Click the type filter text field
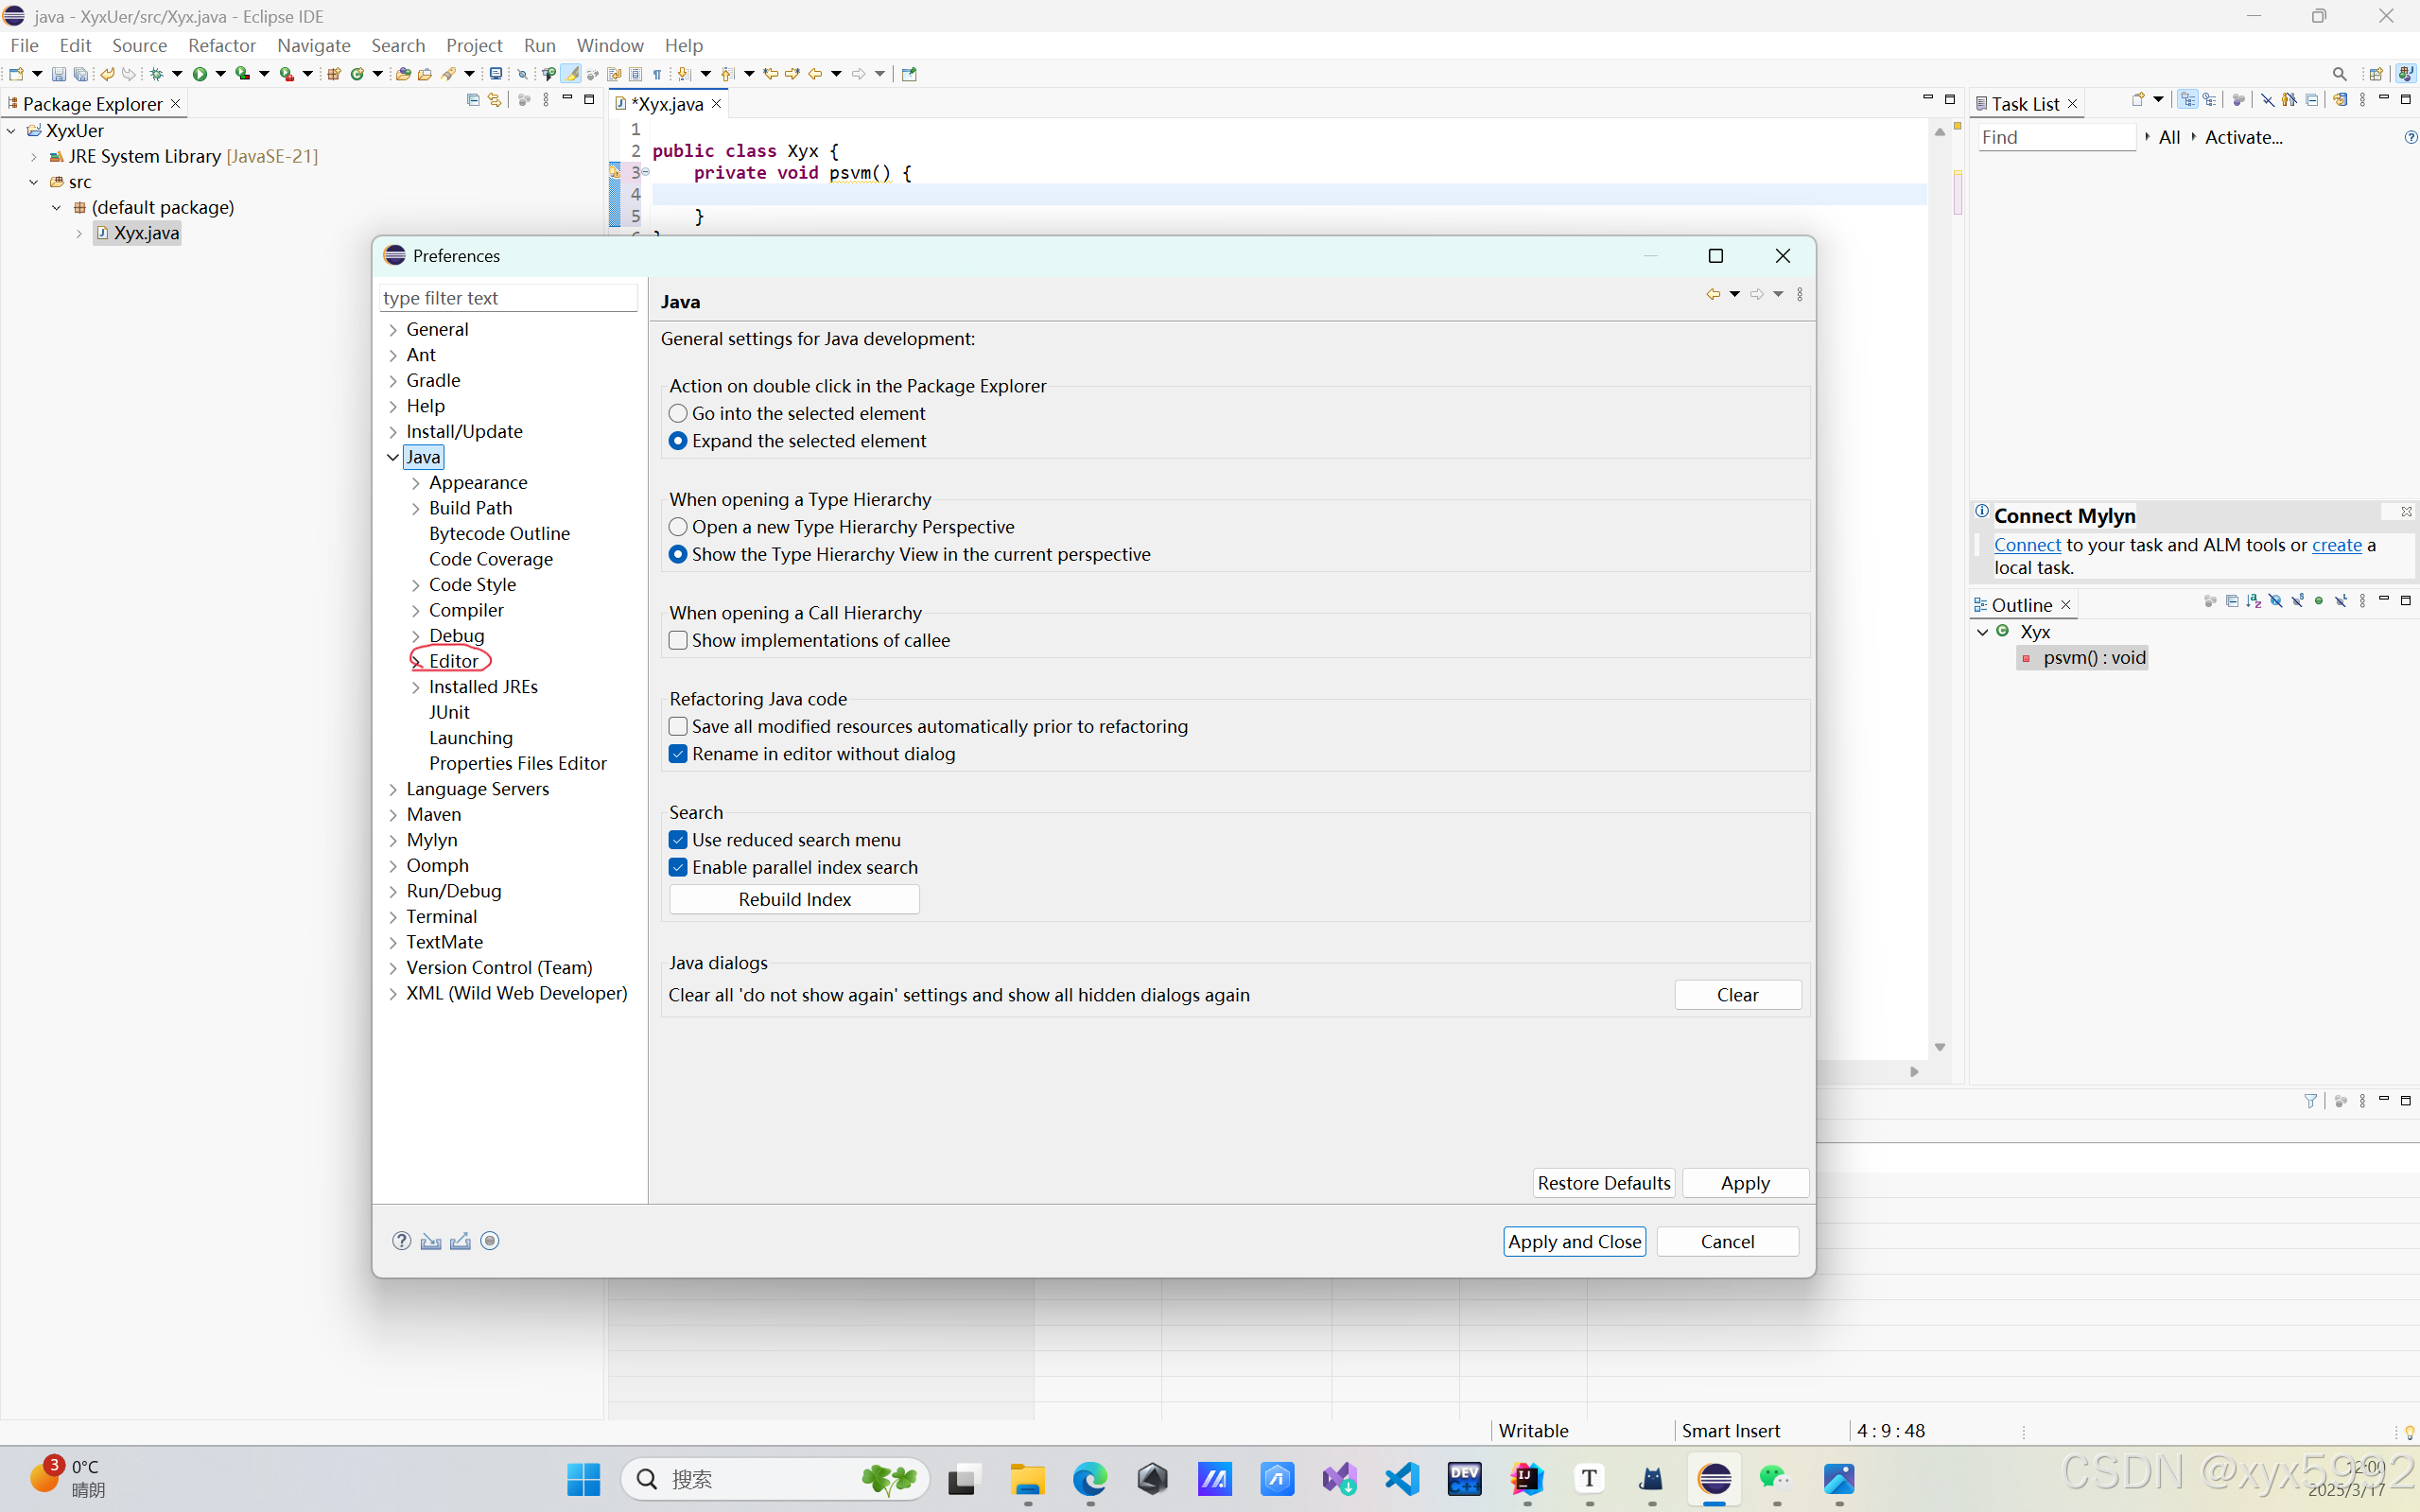 pyautogui.click(x=508, y=298)
